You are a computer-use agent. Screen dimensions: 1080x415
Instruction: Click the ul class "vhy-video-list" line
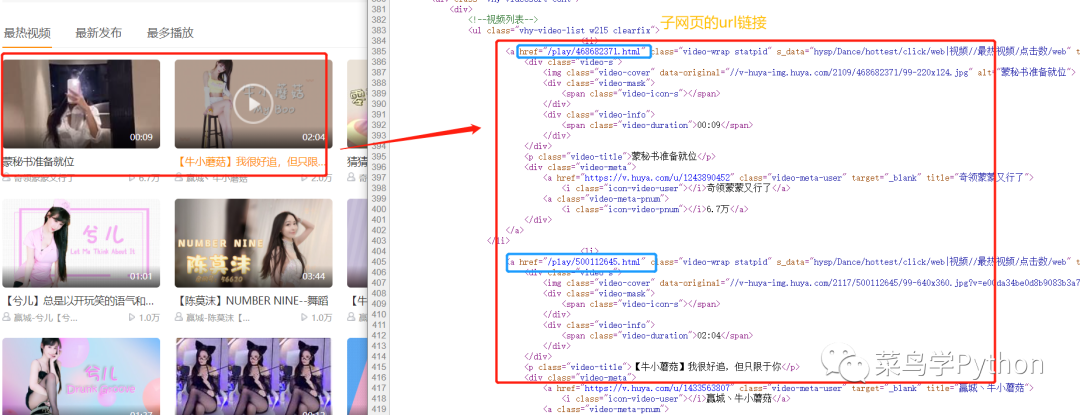tap(563, 30)
